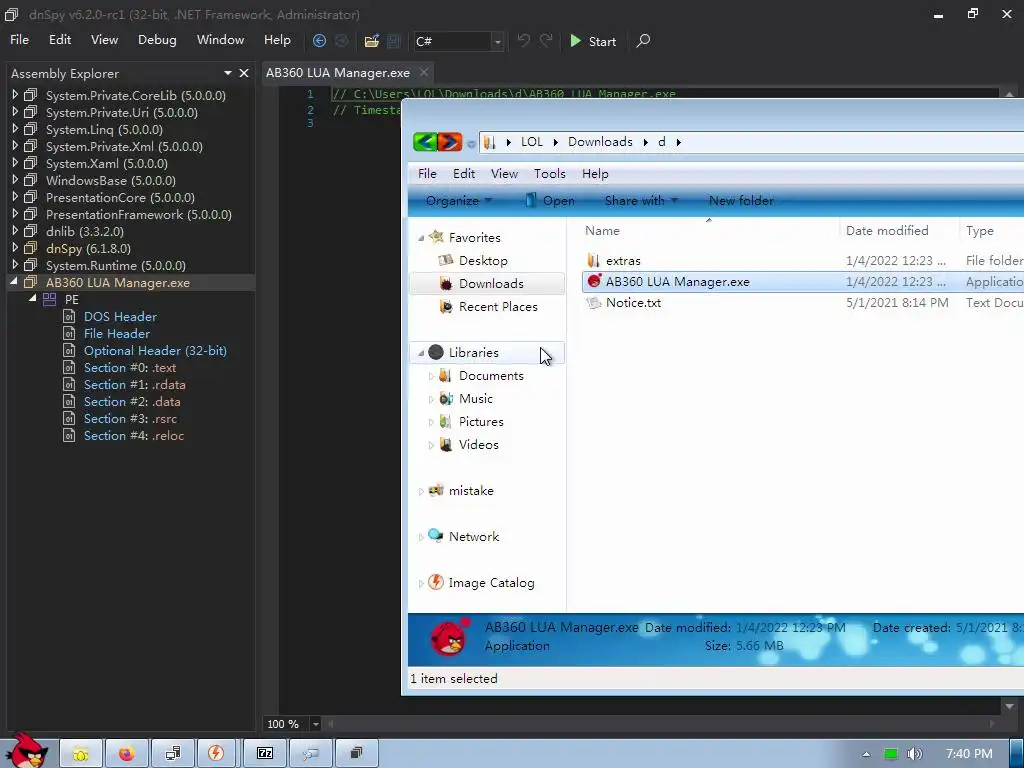Screen dimensions: 1024x768
Task: Open Assembly Explorer panel options dropdown
Action: click(x=227, y=73)
